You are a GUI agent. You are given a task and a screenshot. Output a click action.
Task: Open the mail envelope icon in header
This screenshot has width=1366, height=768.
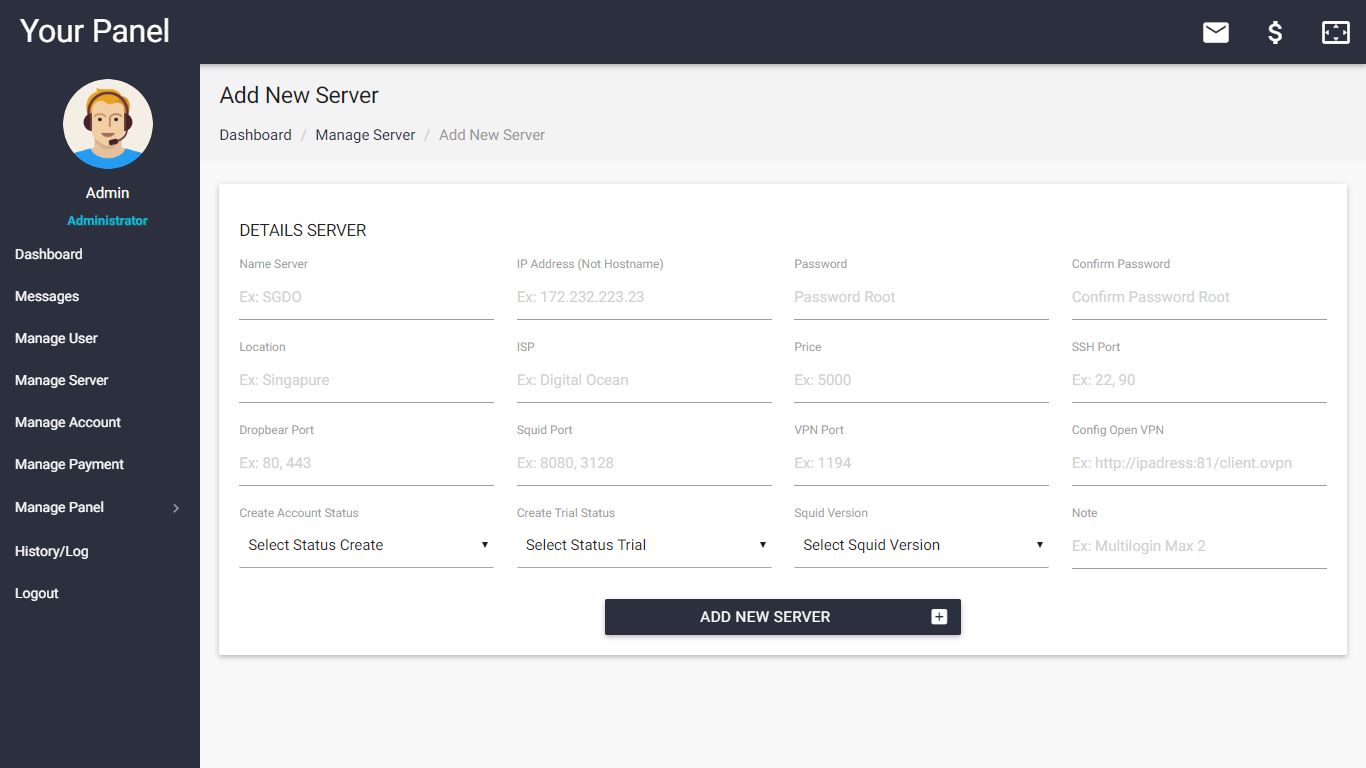point(1215,33)
